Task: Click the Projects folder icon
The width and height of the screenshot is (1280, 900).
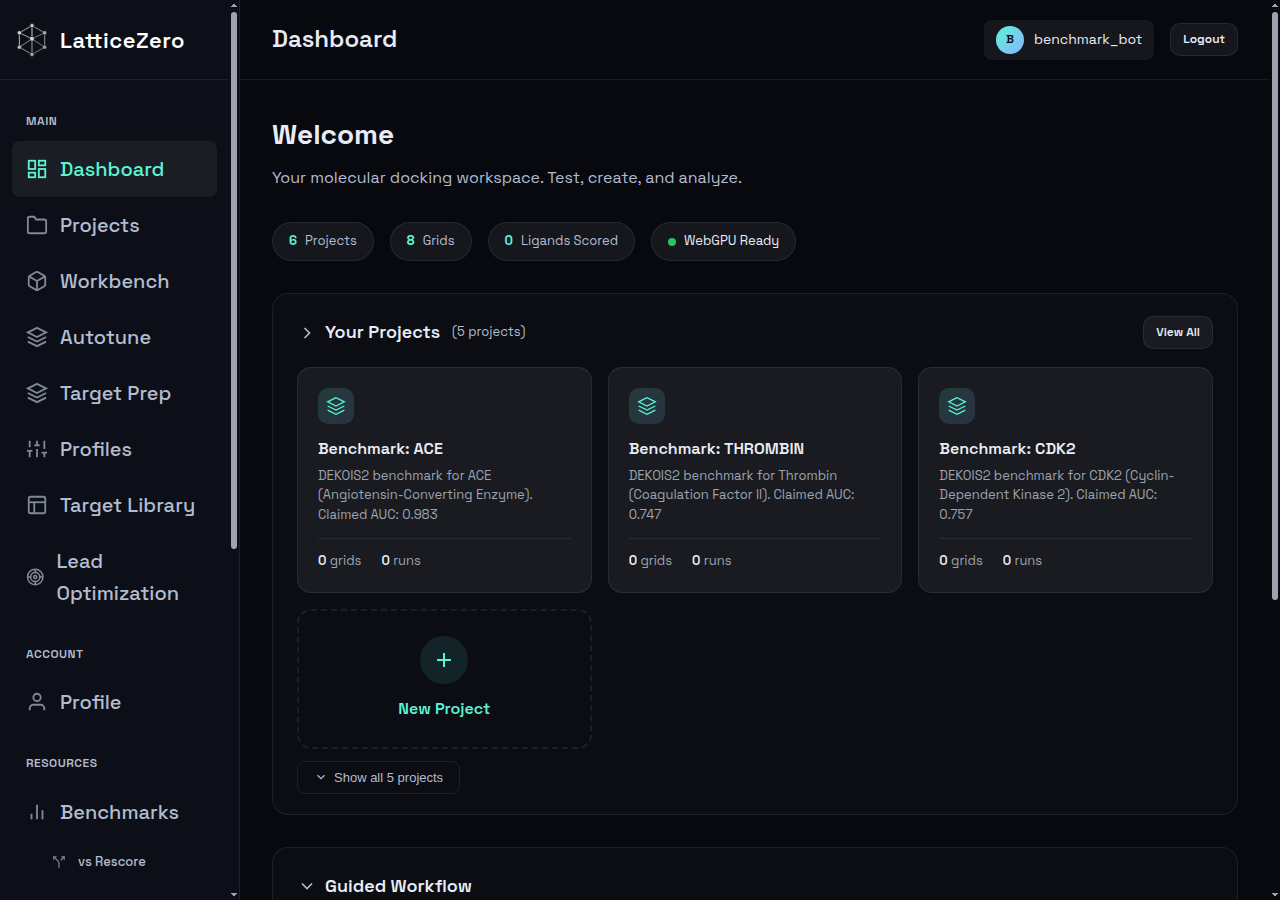Action: (37, 225)
